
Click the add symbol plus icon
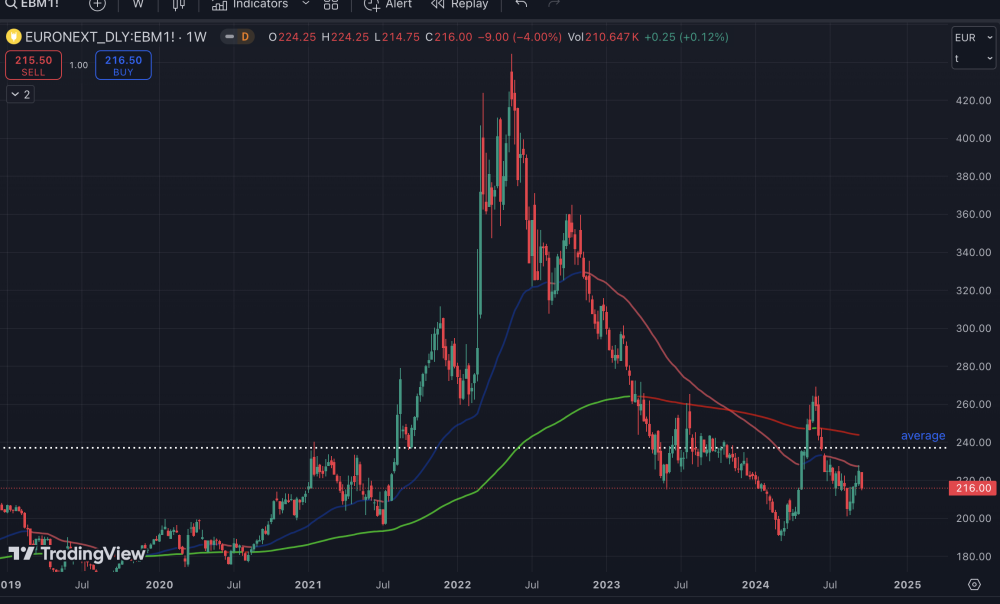(97, 4)
